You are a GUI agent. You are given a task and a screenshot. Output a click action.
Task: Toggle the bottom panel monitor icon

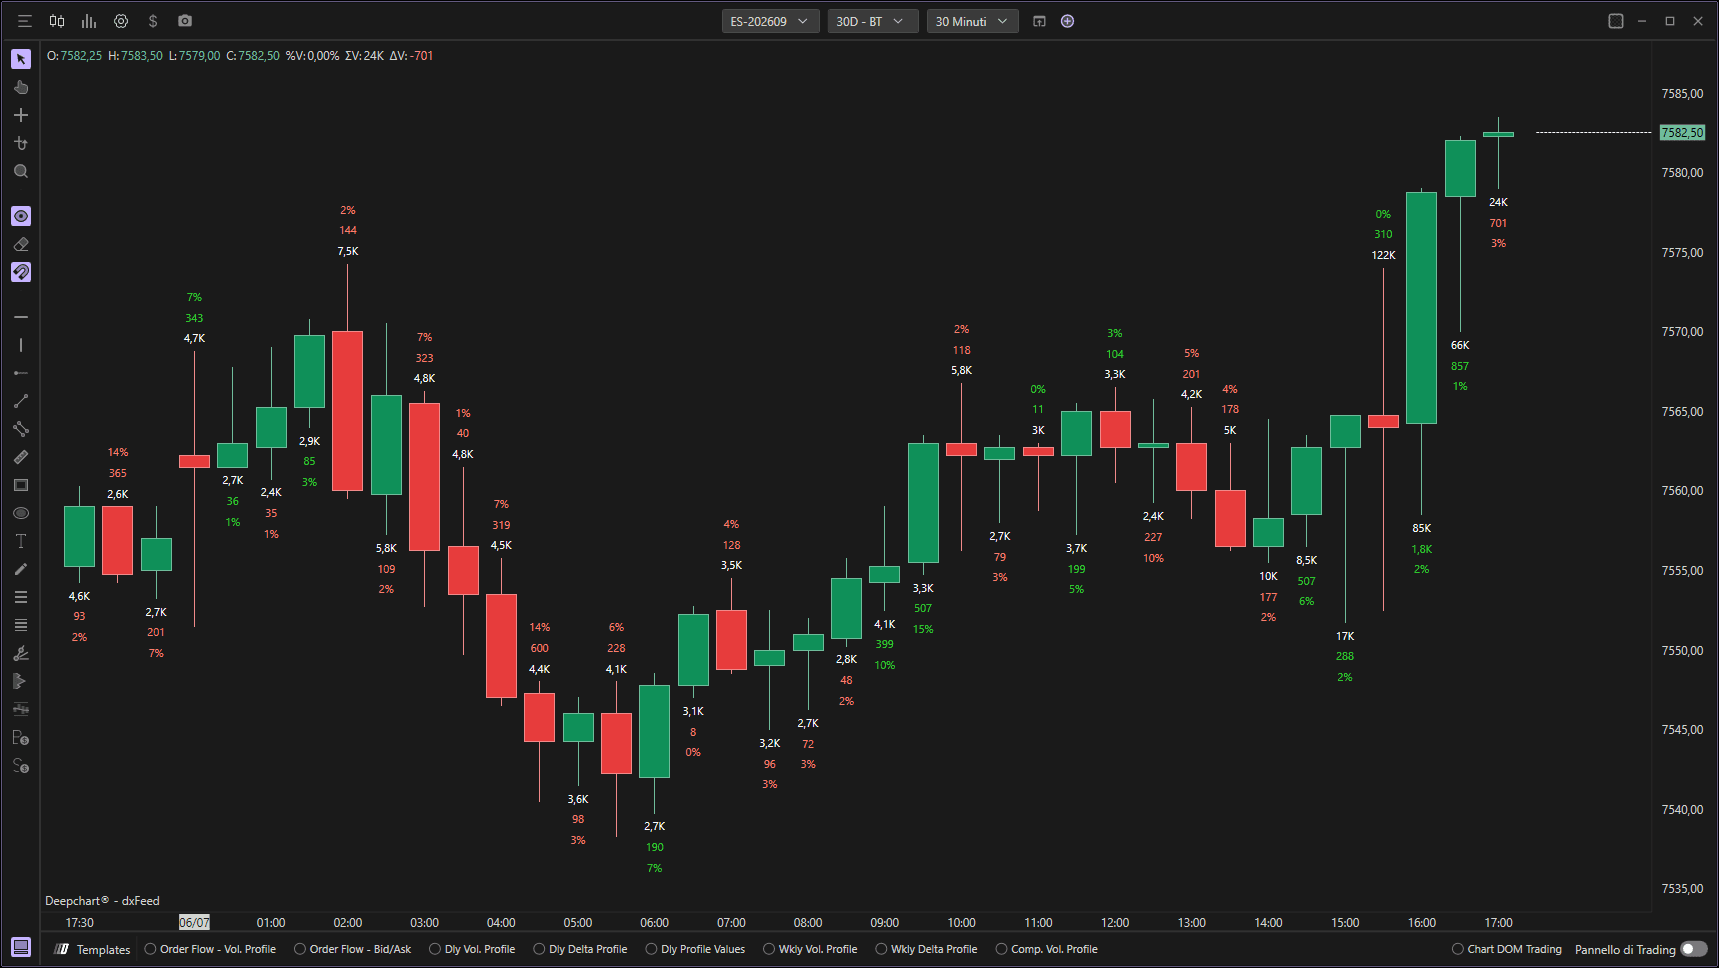(x=21, y=947)
